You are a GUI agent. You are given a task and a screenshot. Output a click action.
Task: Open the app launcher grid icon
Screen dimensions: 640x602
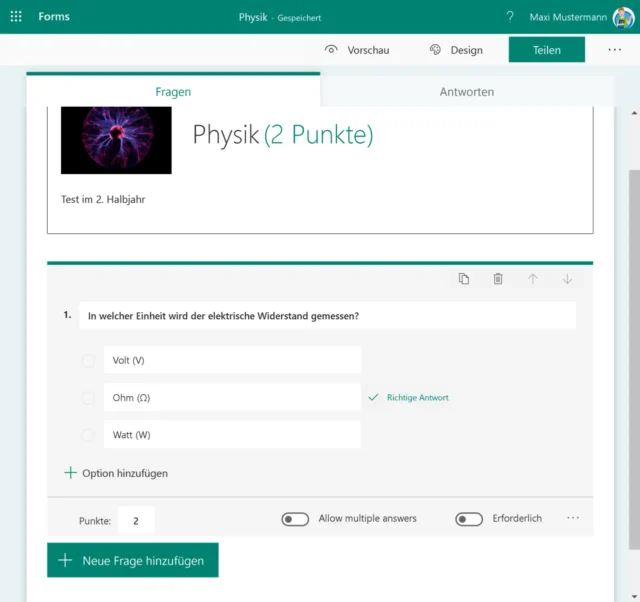[16, 17]
